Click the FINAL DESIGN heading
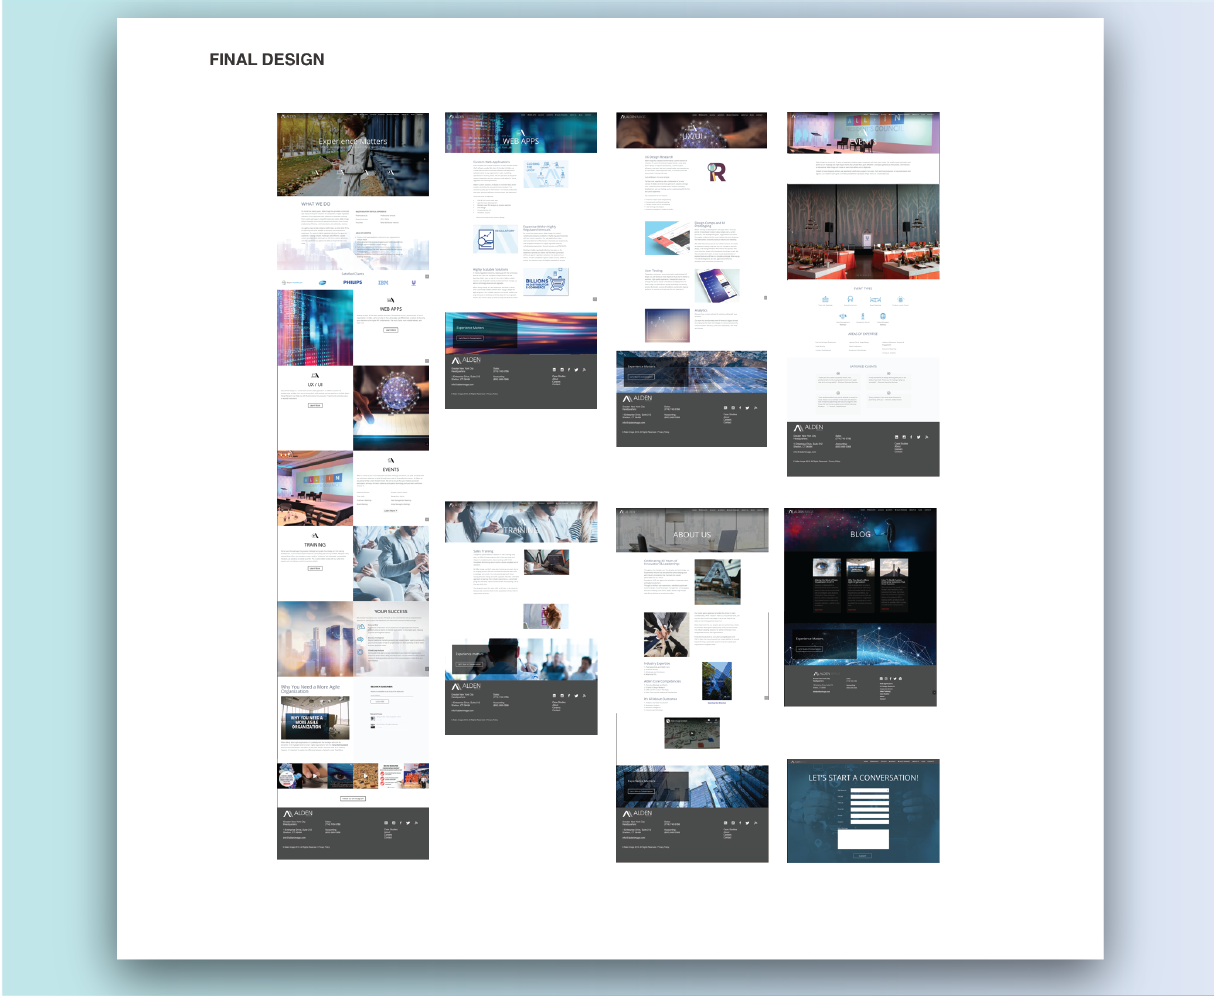The height and width of the screenshot is (996, 1214). click(x=267, y=59)
